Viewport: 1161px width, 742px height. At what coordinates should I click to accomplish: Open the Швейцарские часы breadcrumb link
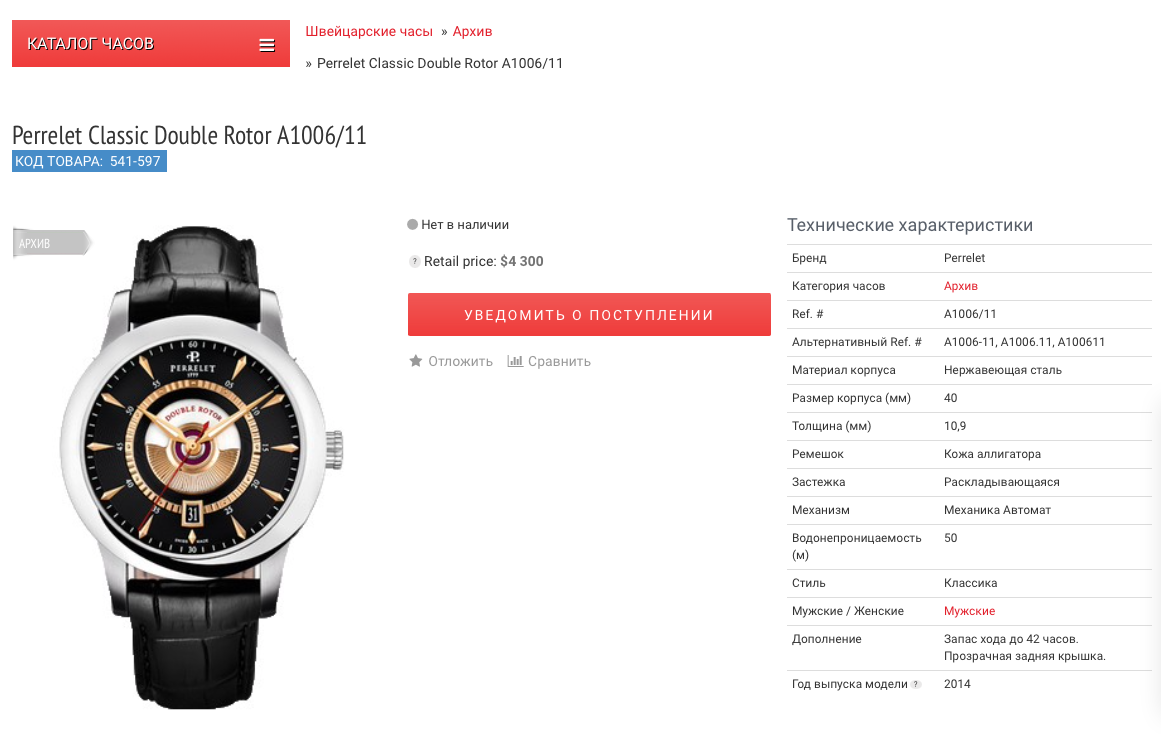tap(369, 31)
